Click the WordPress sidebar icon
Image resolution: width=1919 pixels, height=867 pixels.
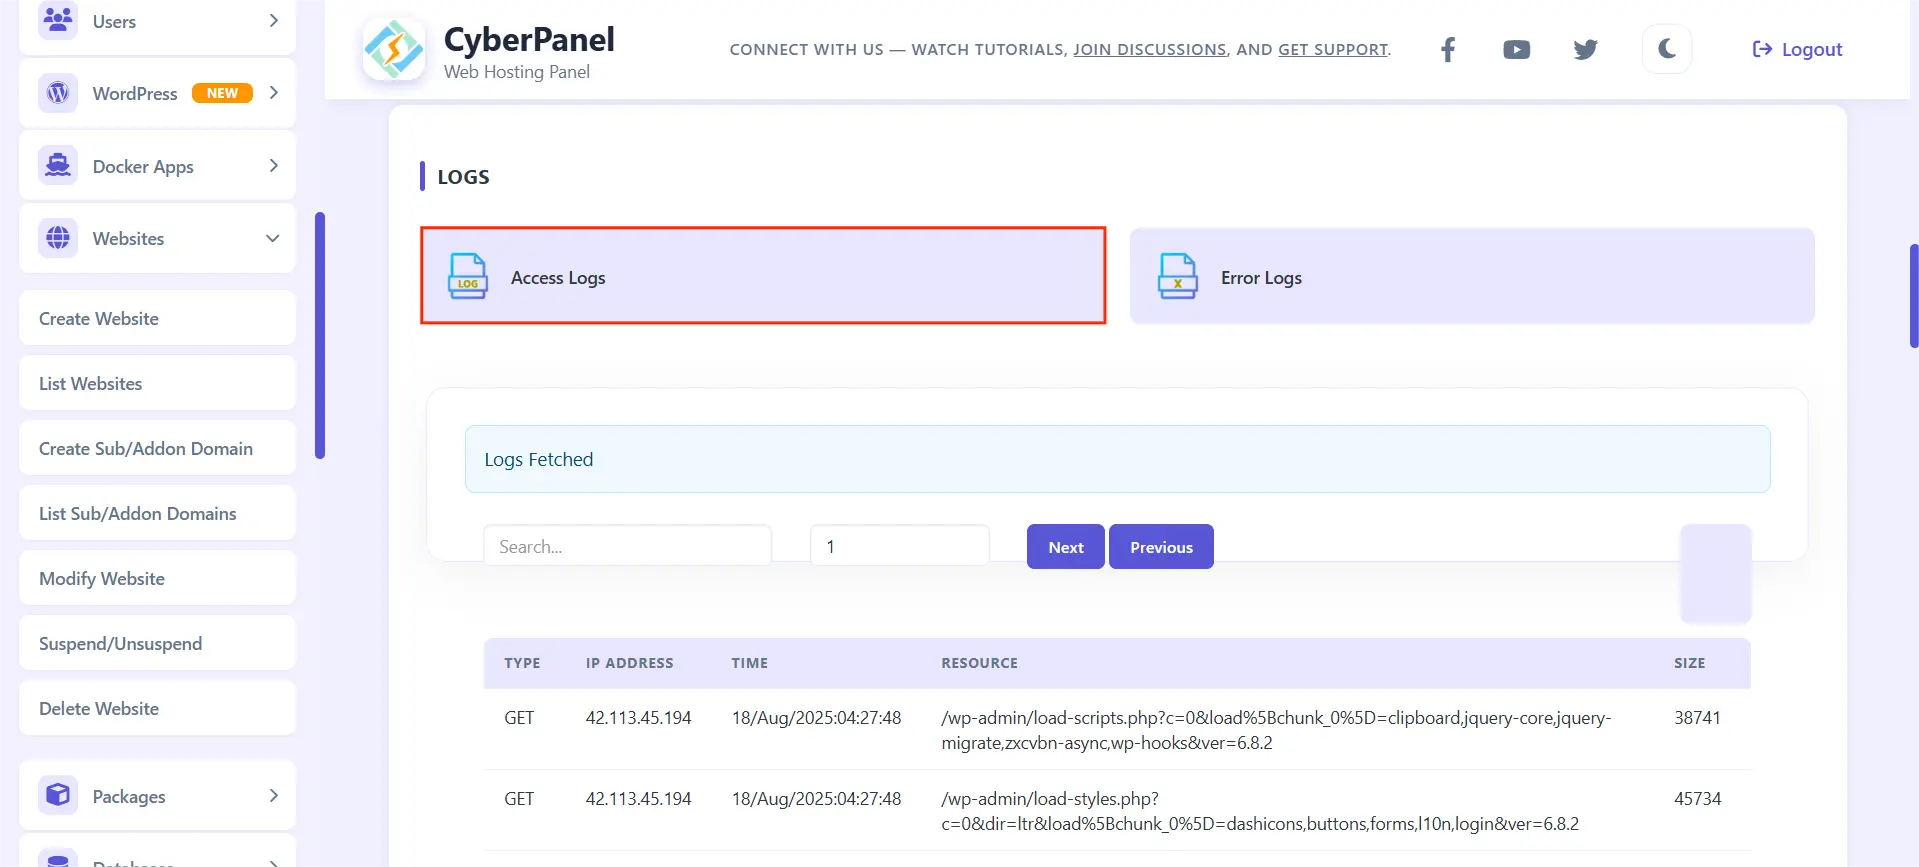coord(58,93)
